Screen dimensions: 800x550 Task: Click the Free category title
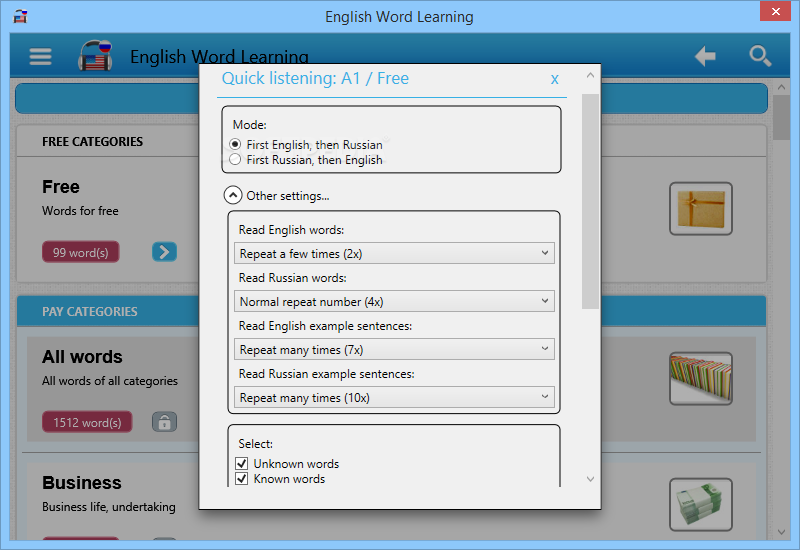click(61, 187)
